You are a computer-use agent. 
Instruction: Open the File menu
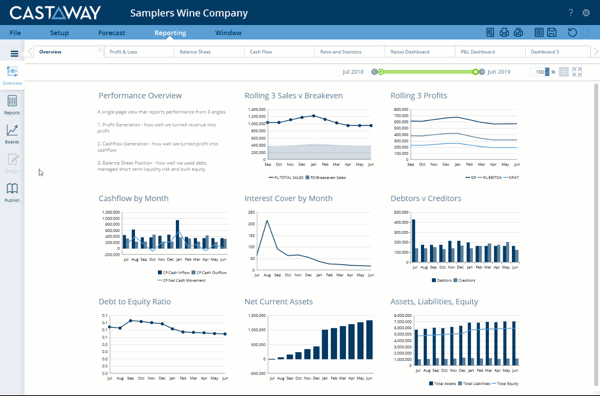(15, 33)
